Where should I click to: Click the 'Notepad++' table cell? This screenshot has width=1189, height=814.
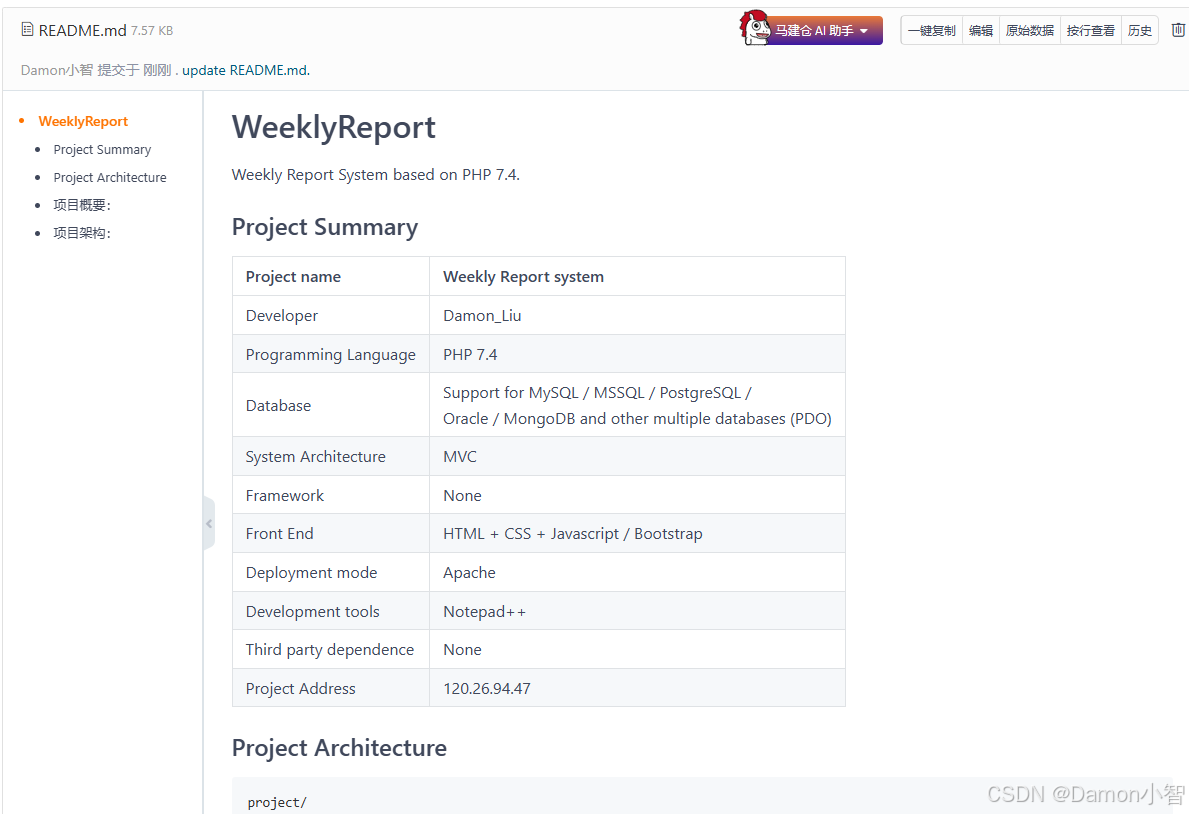click(x=637, y=611)
